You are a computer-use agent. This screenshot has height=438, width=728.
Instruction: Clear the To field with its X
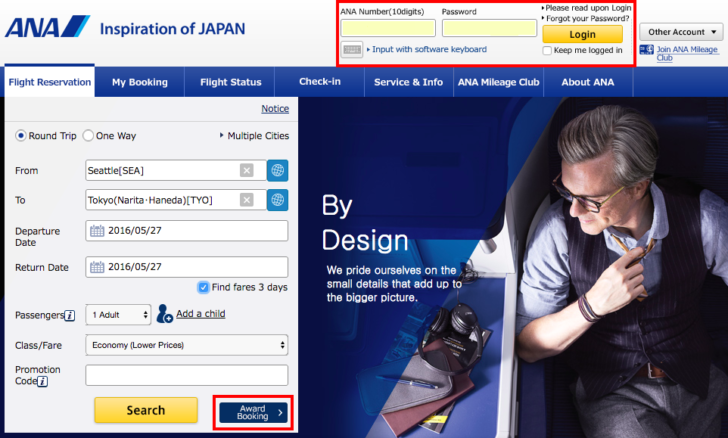coord(247,200)
